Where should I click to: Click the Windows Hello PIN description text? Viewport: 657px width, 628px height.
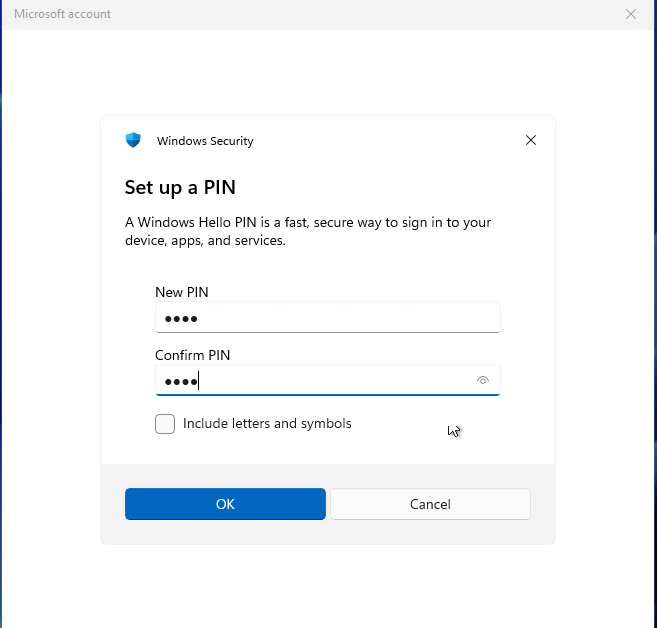308,231
